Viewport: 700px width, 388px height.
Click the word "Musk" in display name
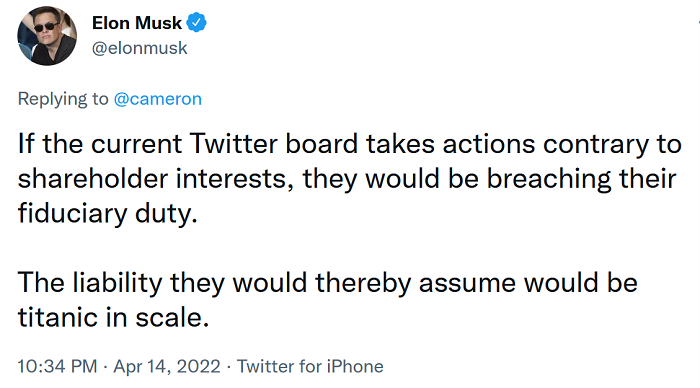point(159,23)
